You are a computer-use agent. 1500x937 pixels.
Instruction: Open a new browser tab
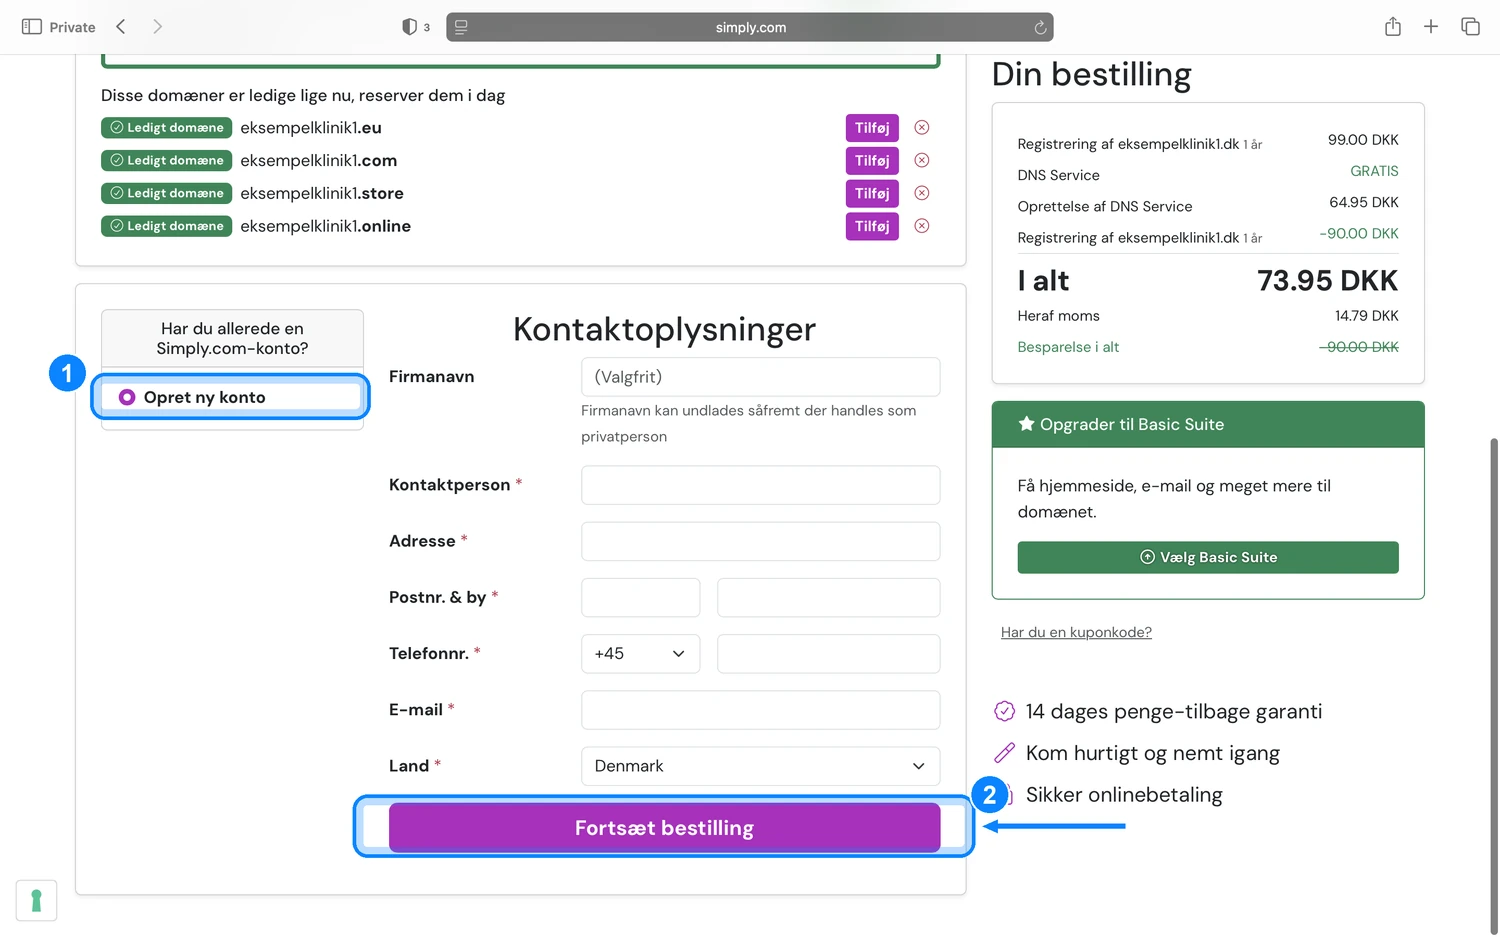(1431, 27)
